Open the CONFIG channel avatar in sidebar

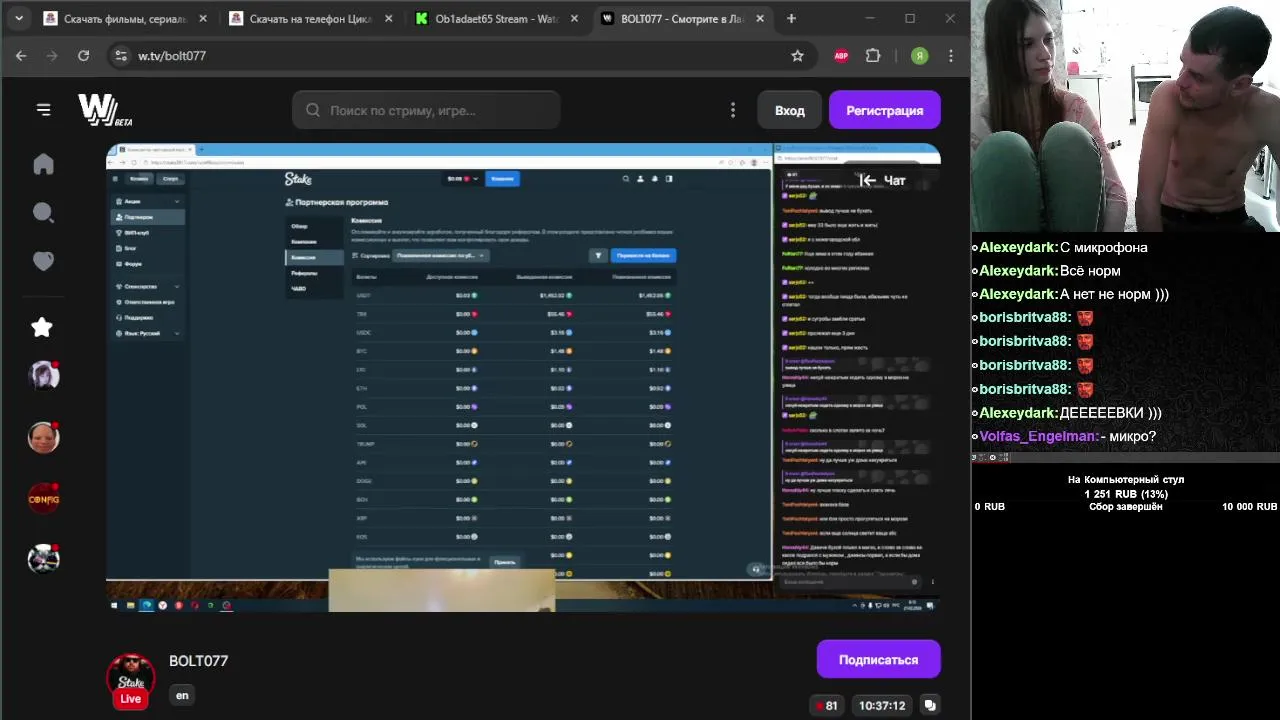coord(43,498)
